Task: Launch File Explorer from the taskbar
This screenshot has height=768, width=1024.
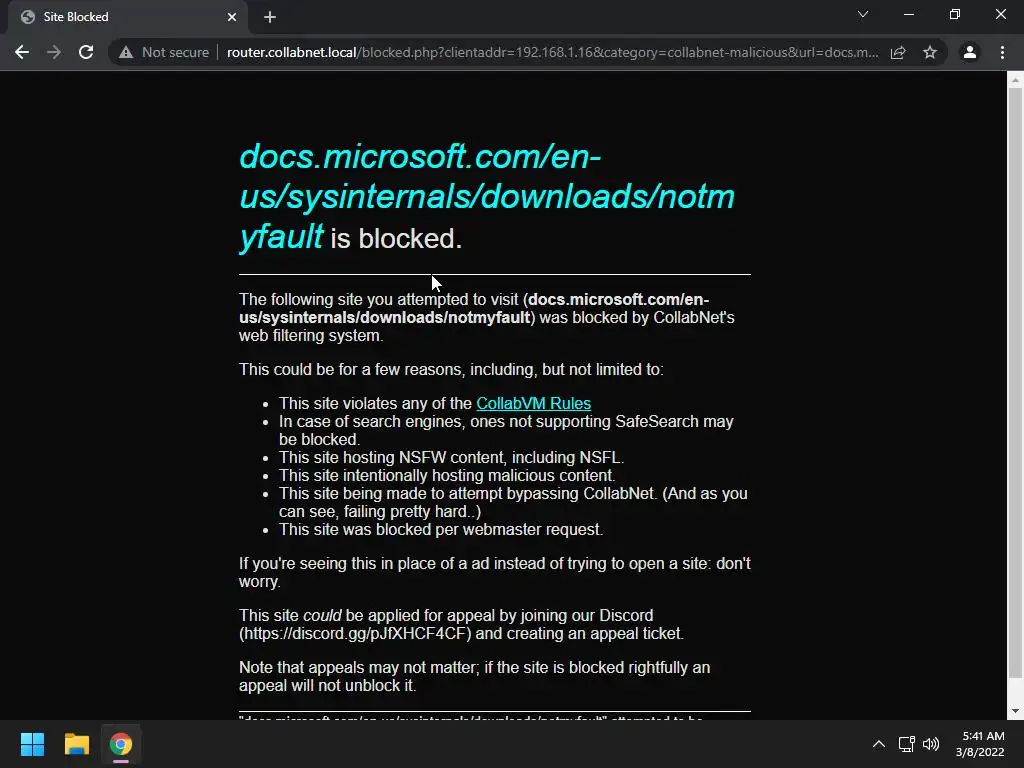Action: point(76,744)
